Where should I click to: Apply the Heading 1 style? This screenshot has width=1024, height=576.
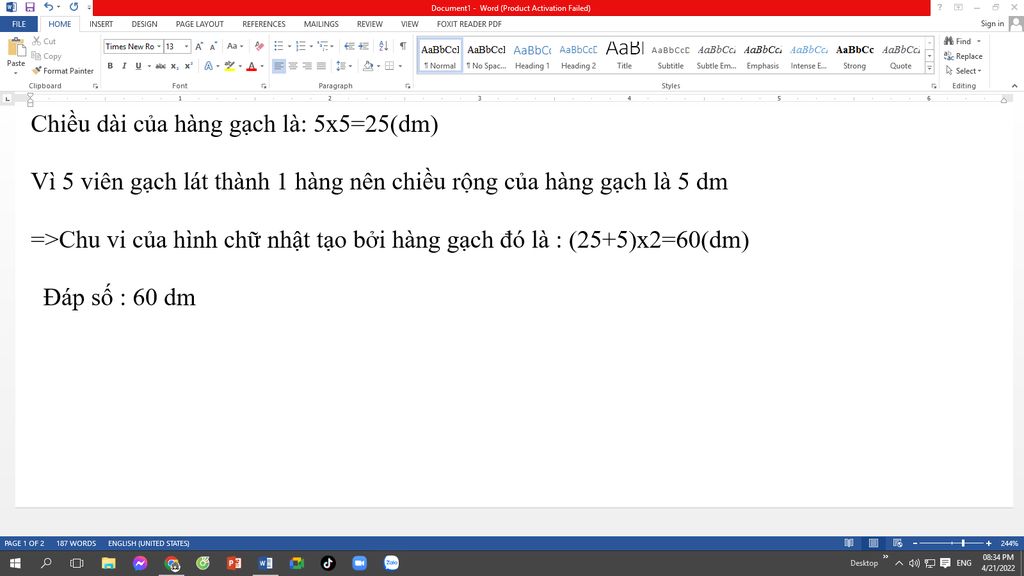tap(532, 56)
